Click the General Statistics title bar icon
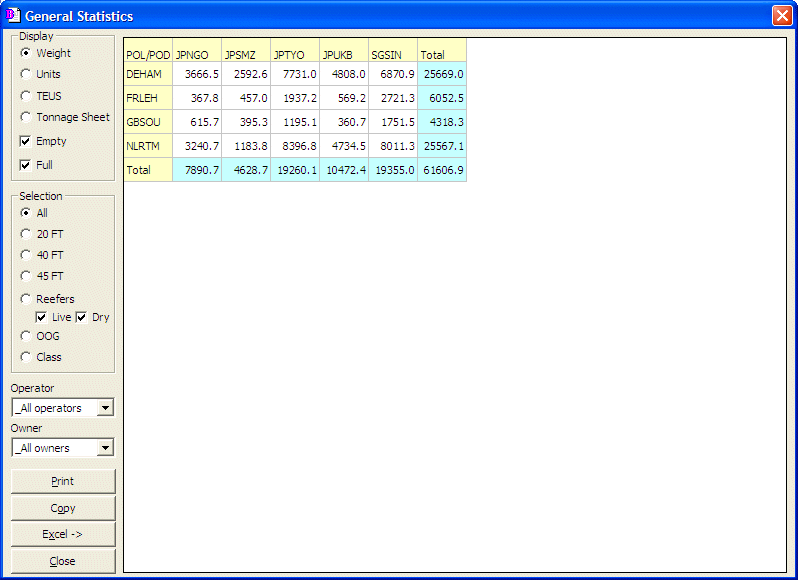Viewport: 798px width, 580px height. (13, 16)
